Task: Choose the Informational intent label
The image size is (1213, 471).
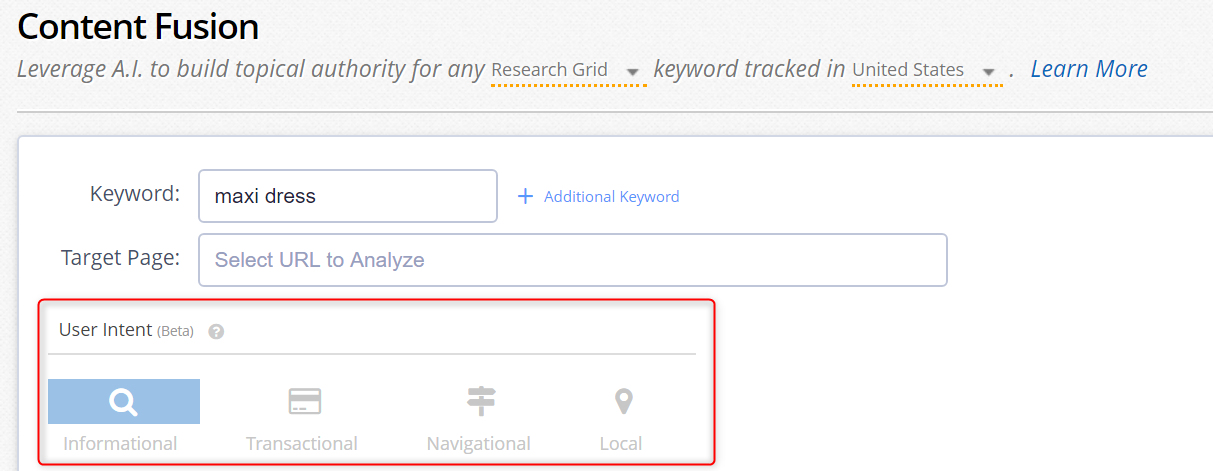Action: (x=120, y=443)
